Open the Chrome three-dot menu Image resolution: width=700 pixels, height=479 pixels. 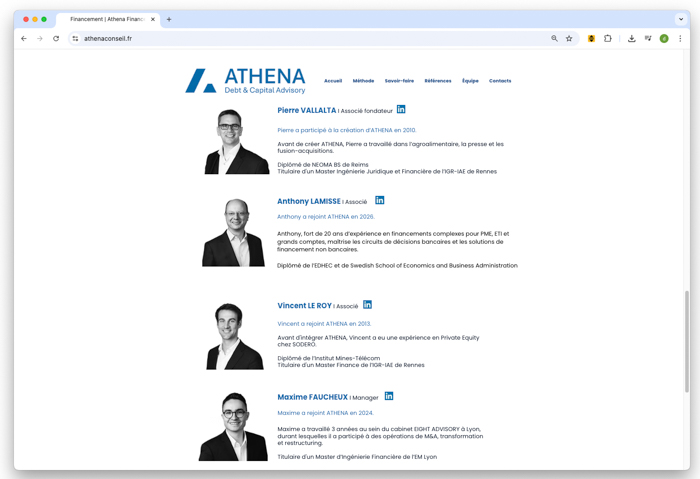point(680,38)
